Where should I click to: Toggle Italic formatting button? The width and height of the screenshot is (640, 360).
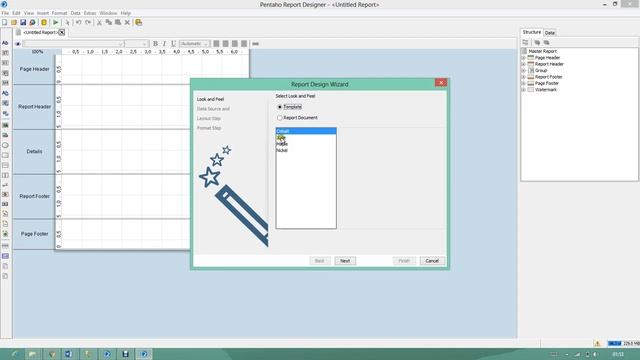164,44
